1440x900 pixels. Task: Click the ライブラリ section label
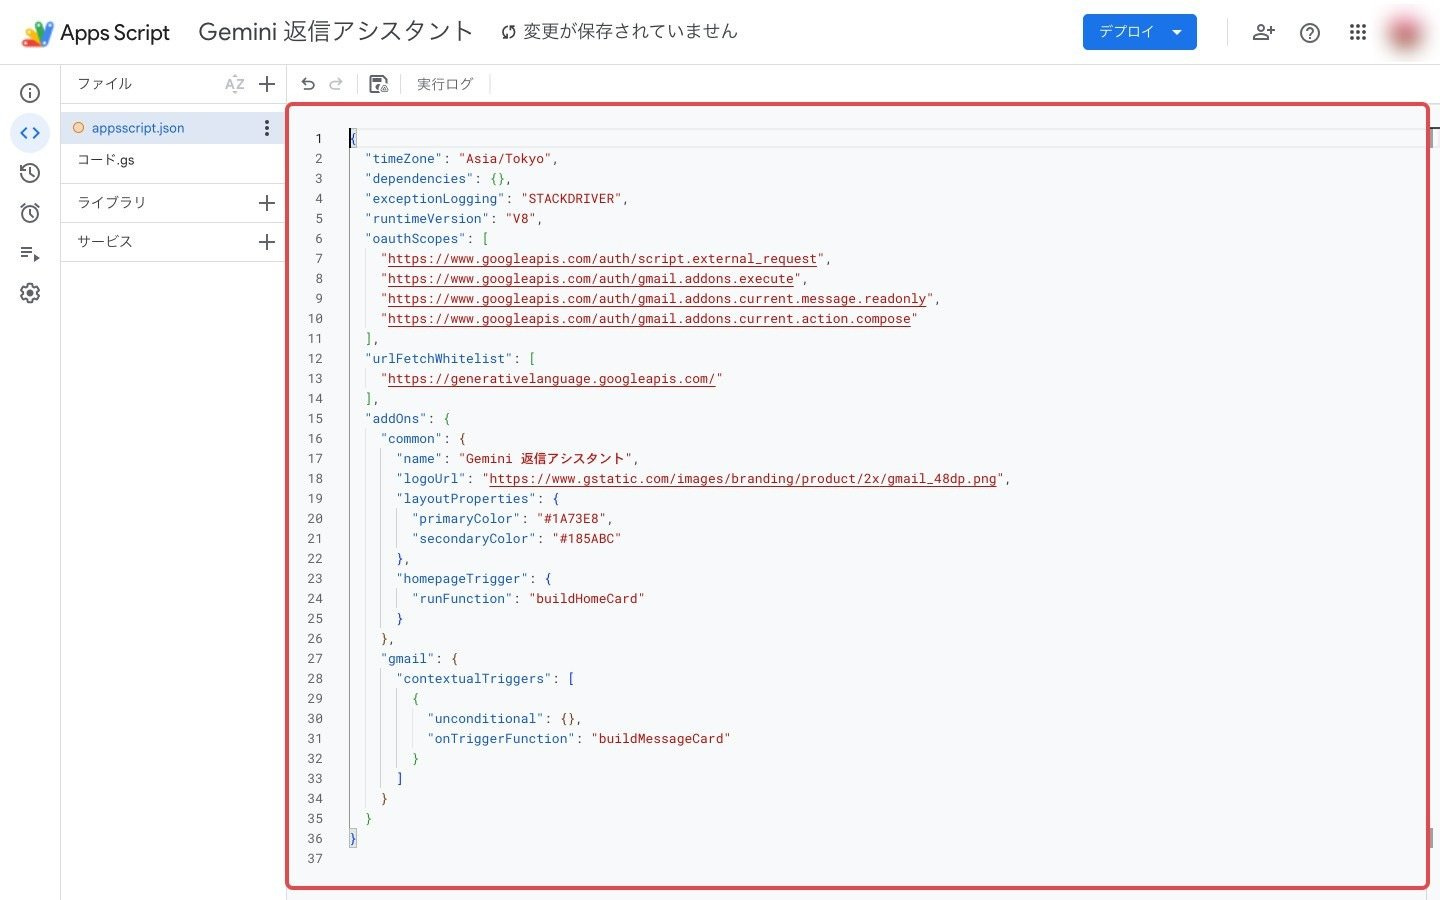tap(112, 202)
